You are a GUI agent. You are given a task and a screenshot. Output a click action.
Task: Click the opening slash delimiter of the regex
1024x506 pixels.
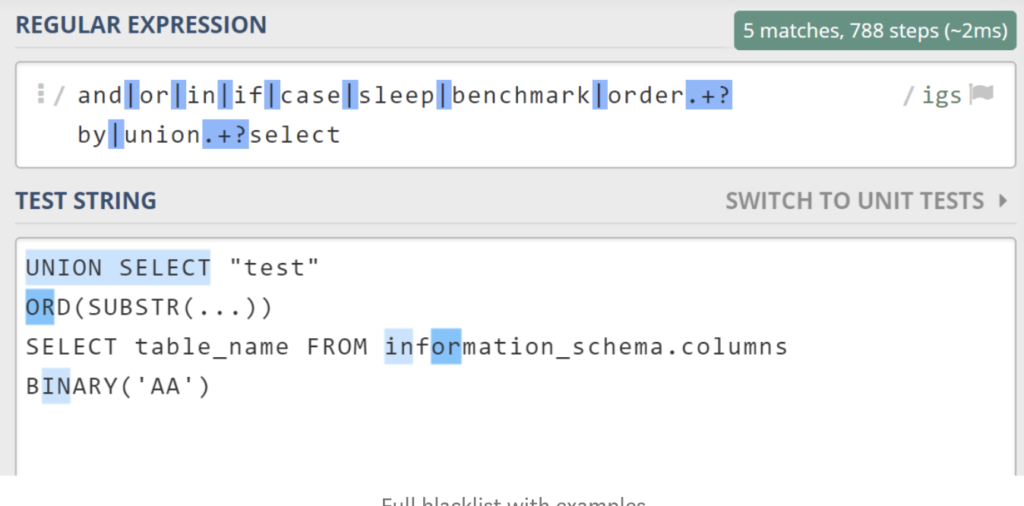click(60, 96)
